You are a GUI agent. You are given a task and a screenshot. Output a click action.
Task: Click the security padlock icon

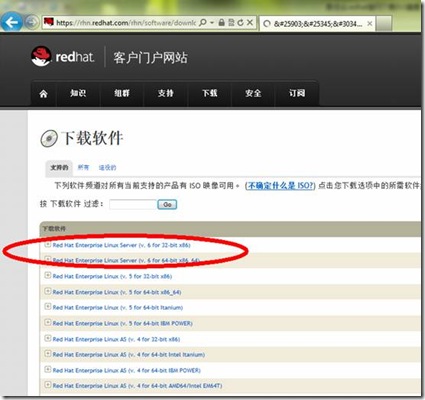[x=221, y=23]
